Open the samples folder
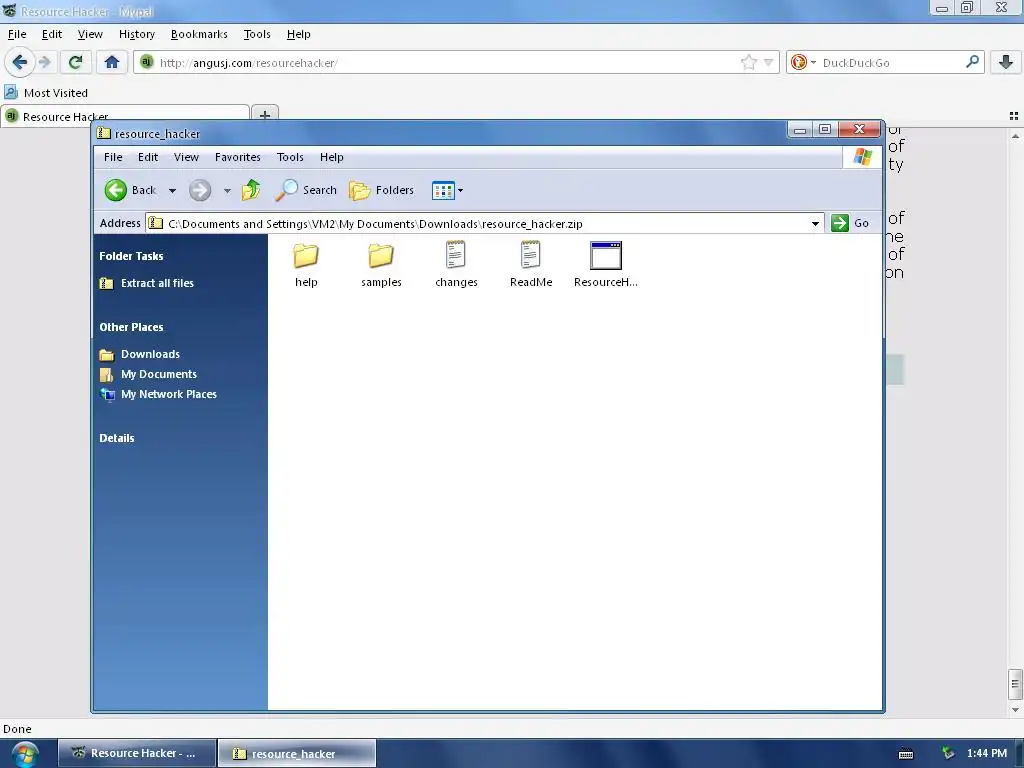The height and width of the screenshot is (768, 1024). (x=381, y=264)
